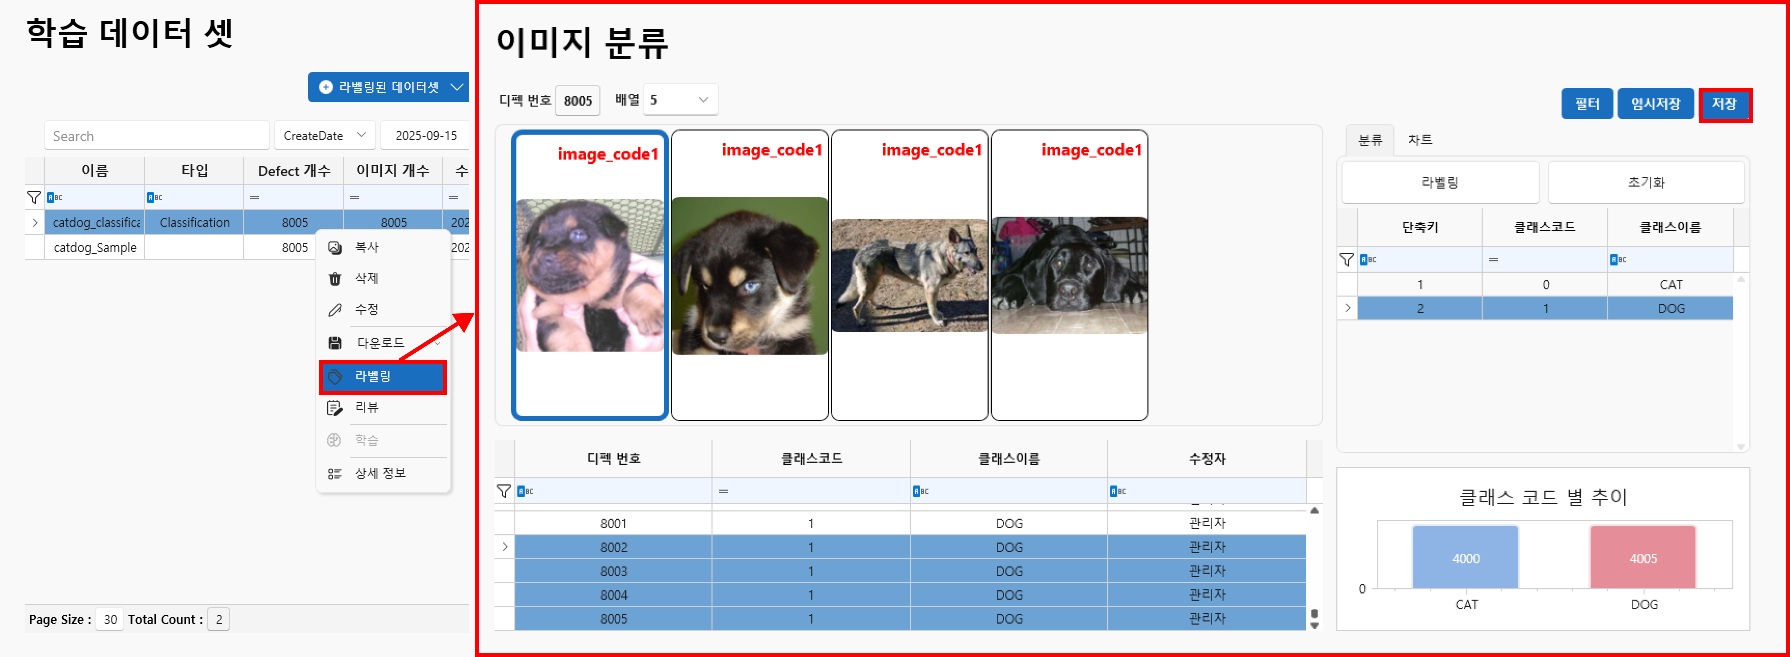This screenshot has width=1790, height=657.
Task: Open dropdown arrow of 라벨링된 데이터셋 button
Action: 457,88
